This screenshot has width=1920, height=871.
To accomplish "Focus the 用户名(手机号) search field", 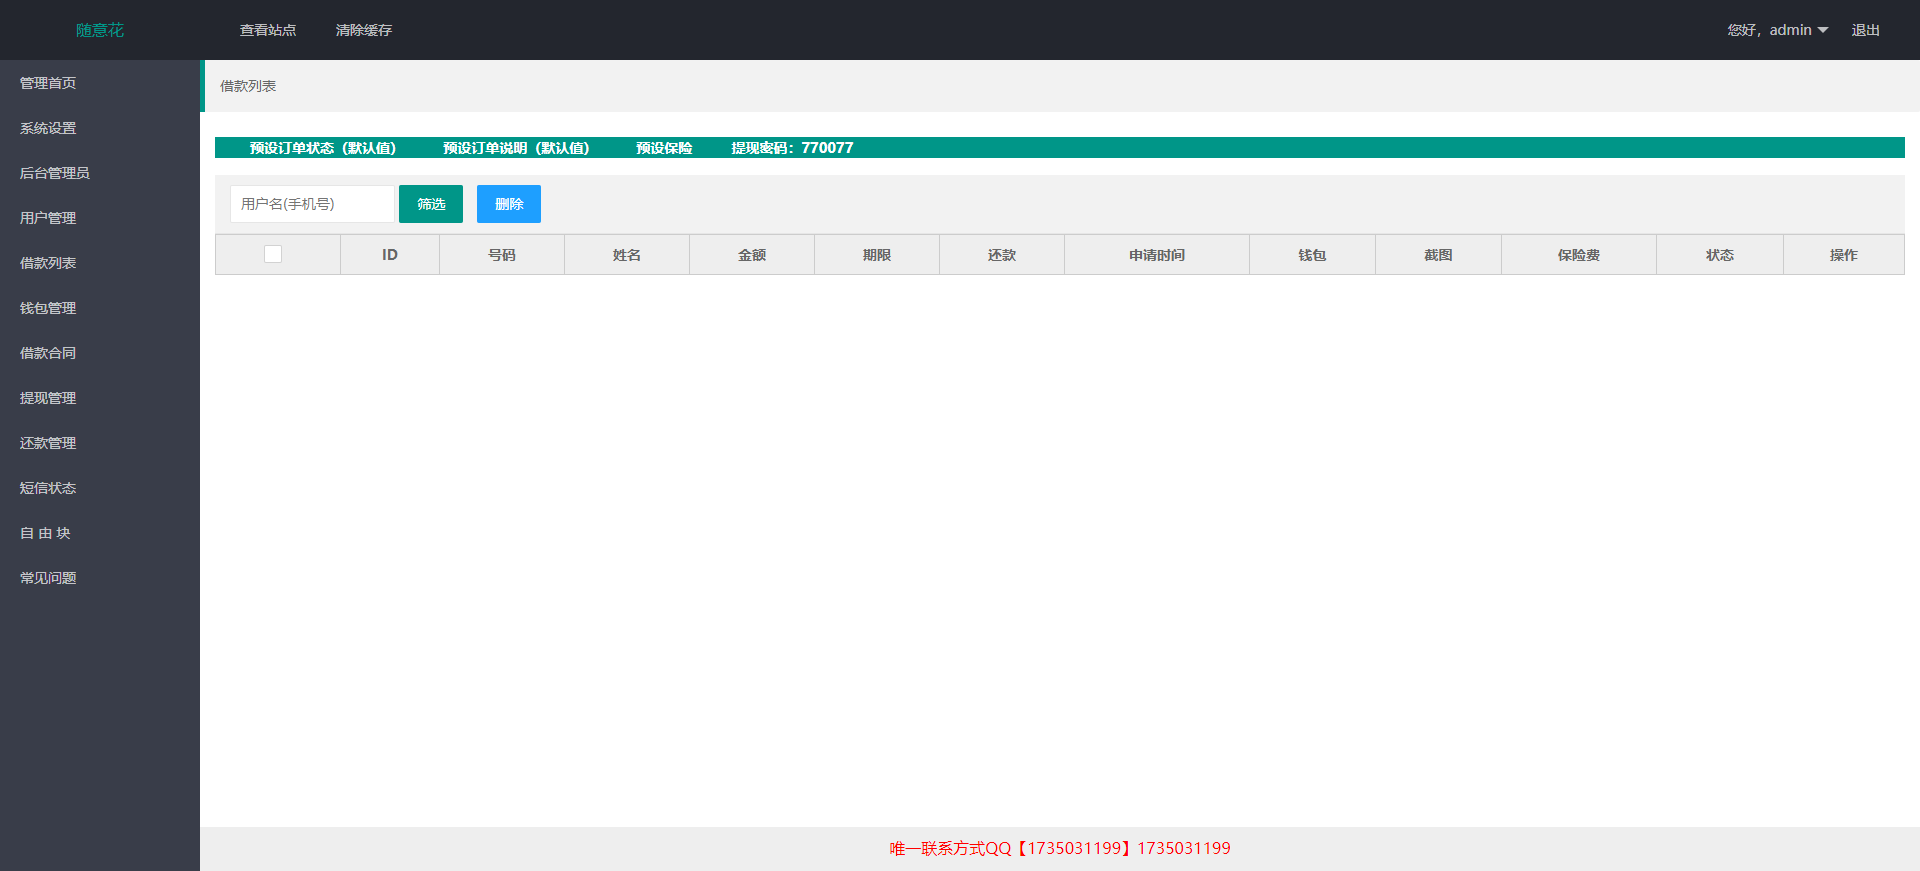I will pyautogui.click(x=312, y=204).
